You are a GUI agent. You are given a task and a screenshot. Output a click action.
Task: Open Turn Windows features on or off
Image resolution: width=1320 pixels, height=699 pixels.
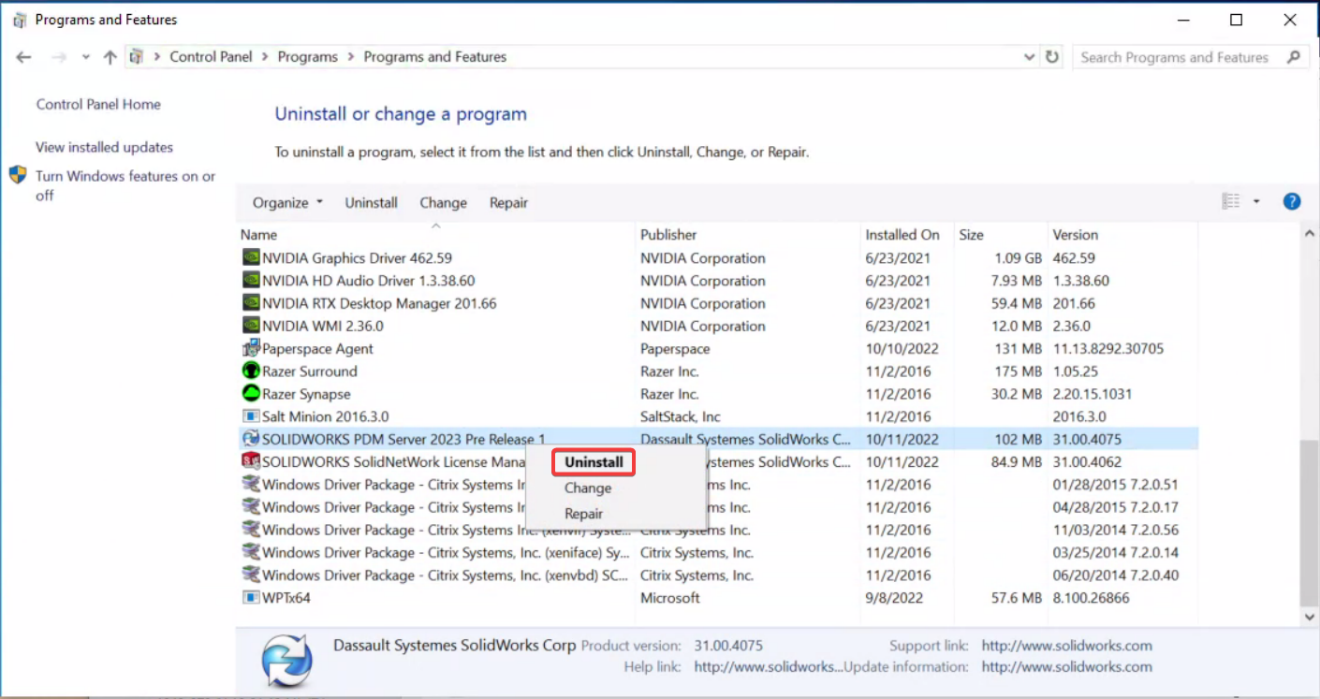pos(125,186)
